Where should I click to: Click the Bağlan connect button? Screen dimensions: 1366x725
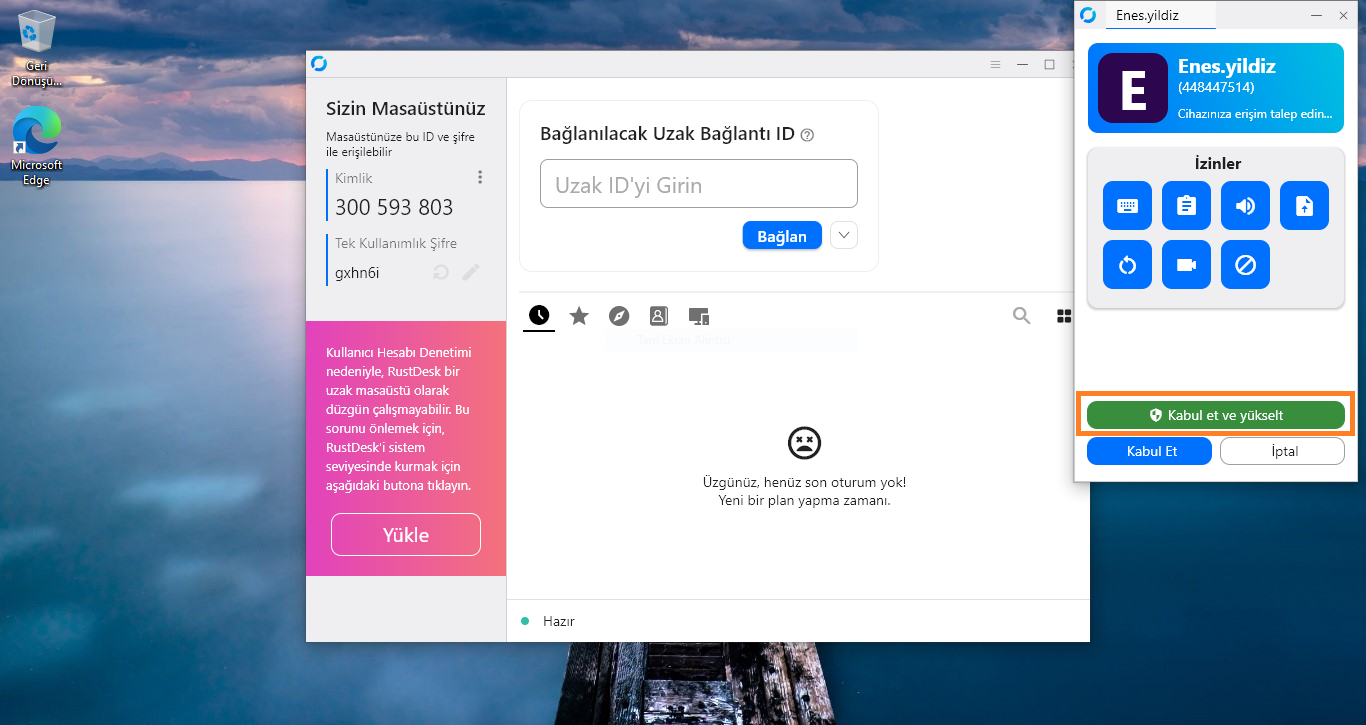click(782, 236)
